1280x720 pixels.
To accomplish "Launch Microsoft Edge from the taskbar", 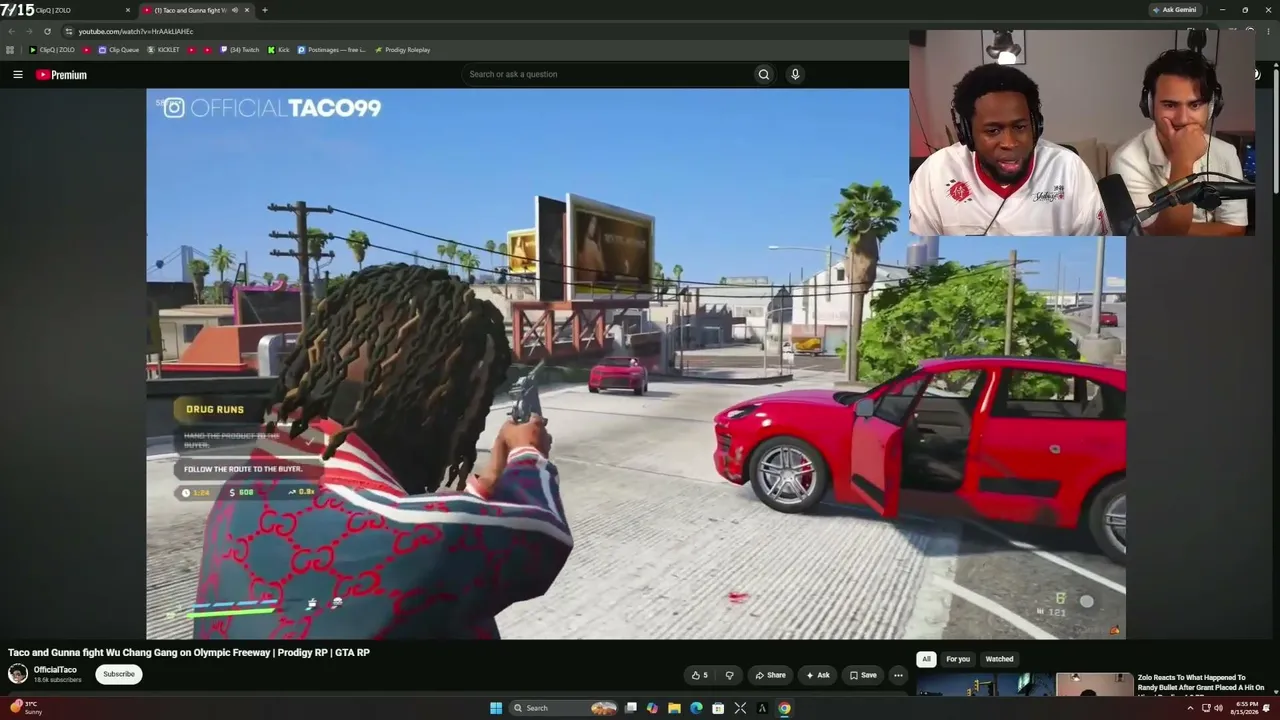I will pyautogui.click(x=696, y=708).
